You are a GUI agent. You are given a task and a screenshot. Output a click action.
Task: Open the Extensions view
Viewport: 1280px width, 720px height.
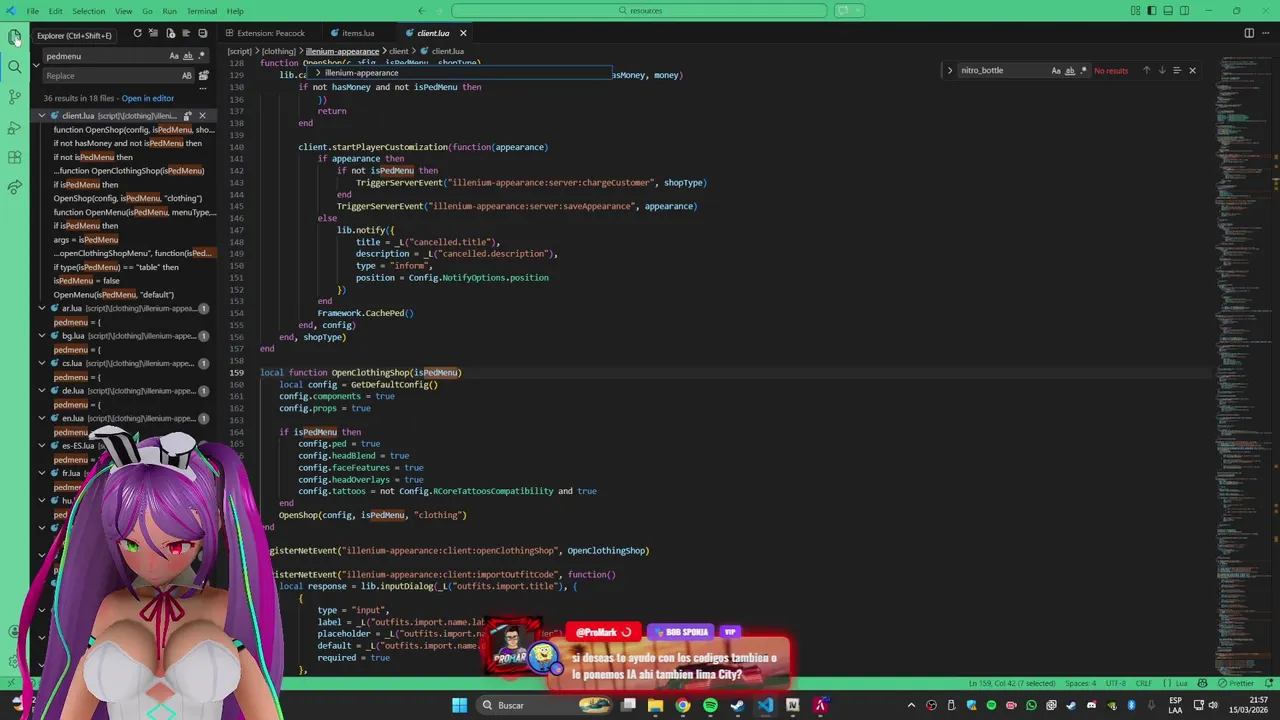(x=14, y=157)
